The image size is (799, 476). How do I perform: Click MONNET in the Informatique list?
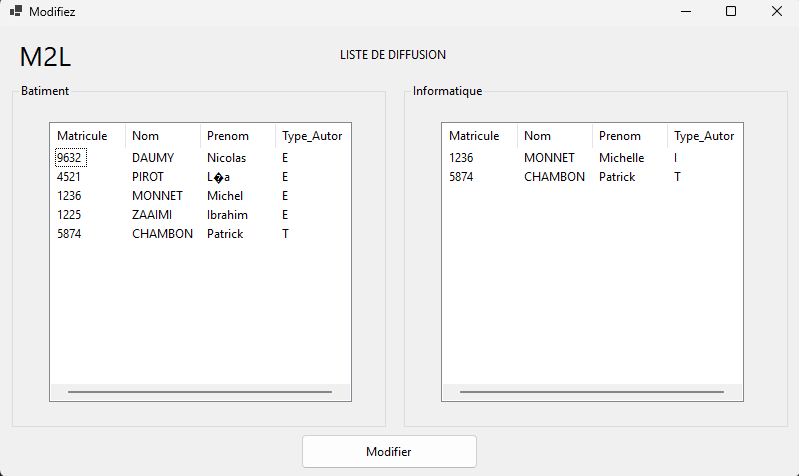click(x=549, y=157)
